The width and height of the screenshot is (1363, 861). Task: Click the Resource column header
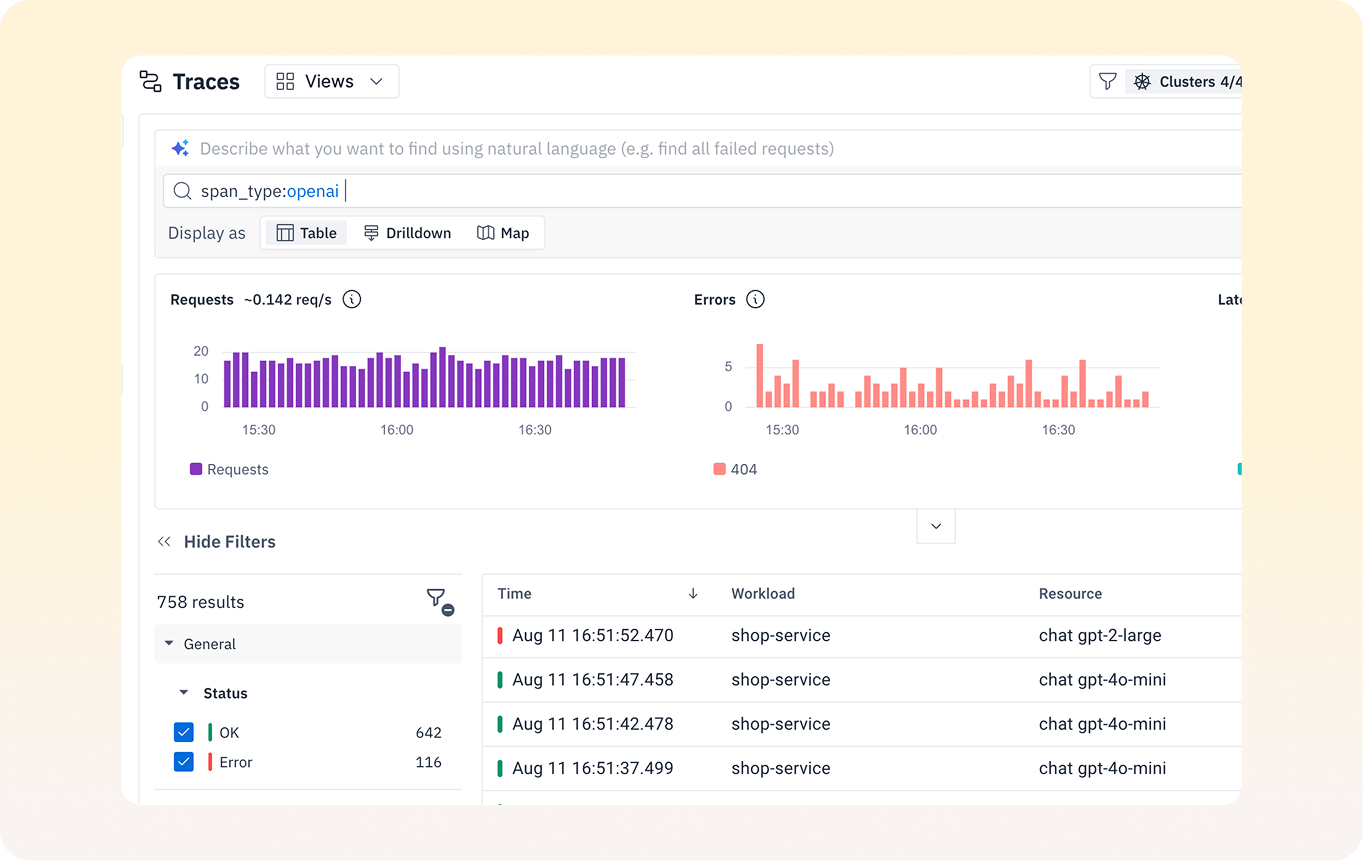click(x=1070, y=594)
